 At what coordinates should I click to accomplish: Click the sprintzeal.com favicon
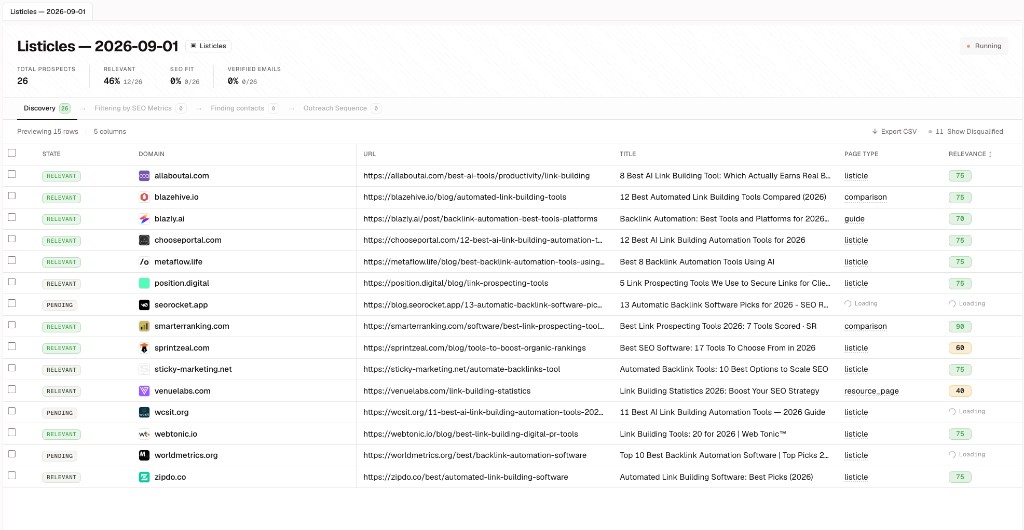tap(144, 348)
